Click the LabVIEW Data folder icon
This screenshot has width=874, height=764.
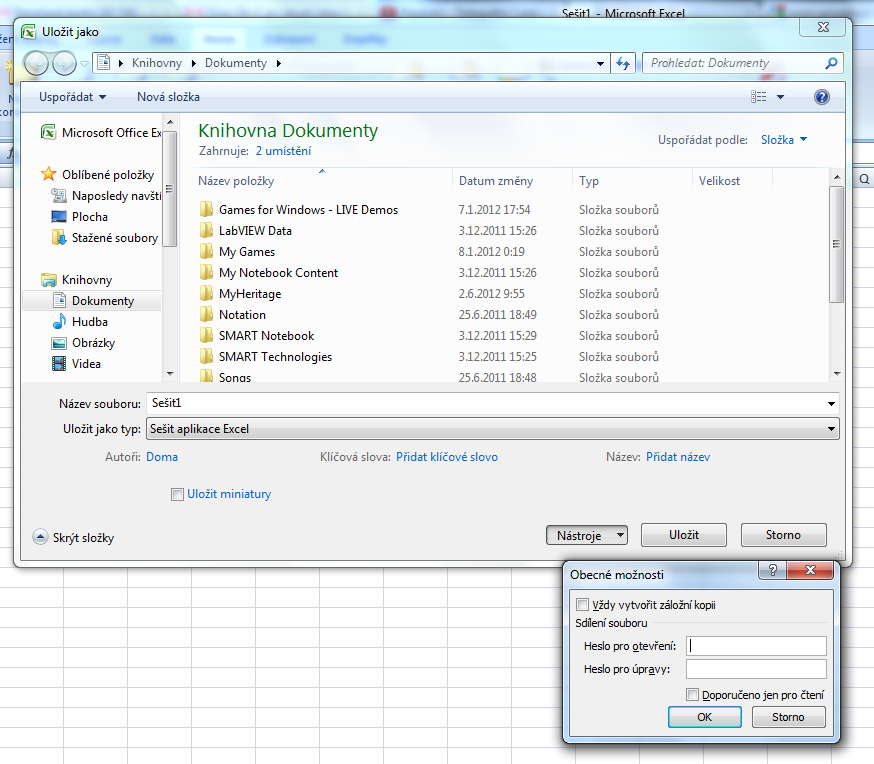(206, 231)
